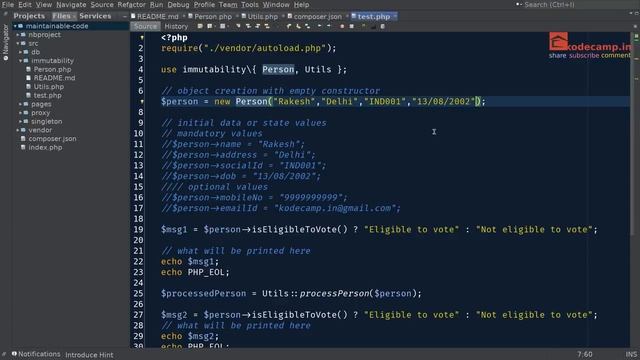Toggle INS insert mode indicator
This screenshot has height=360, width=640.
point(631,354)
